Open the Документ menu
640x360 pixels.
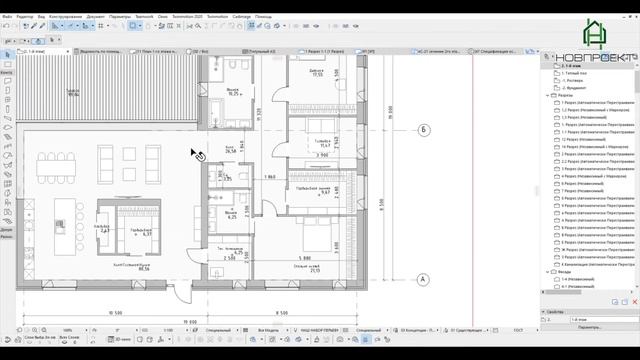[x=96, y=17]
